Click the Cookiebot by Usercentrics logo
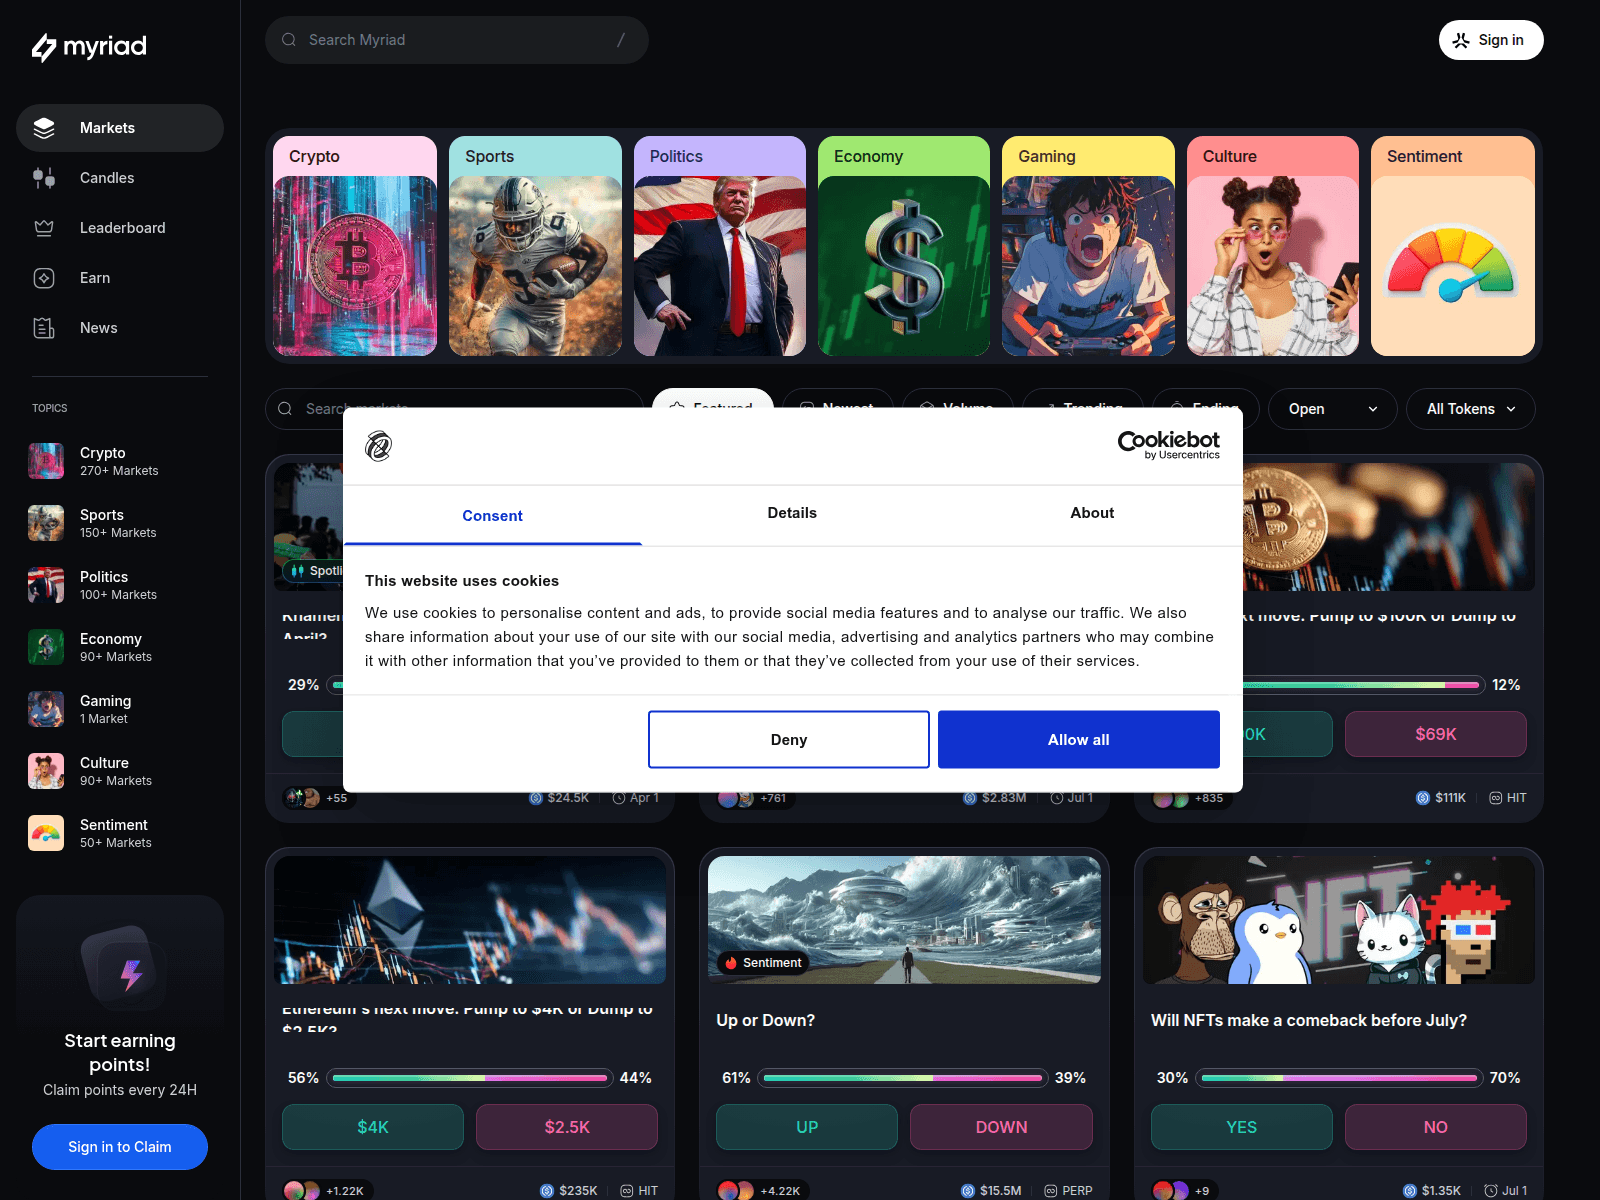 [x=1169, y=445]
